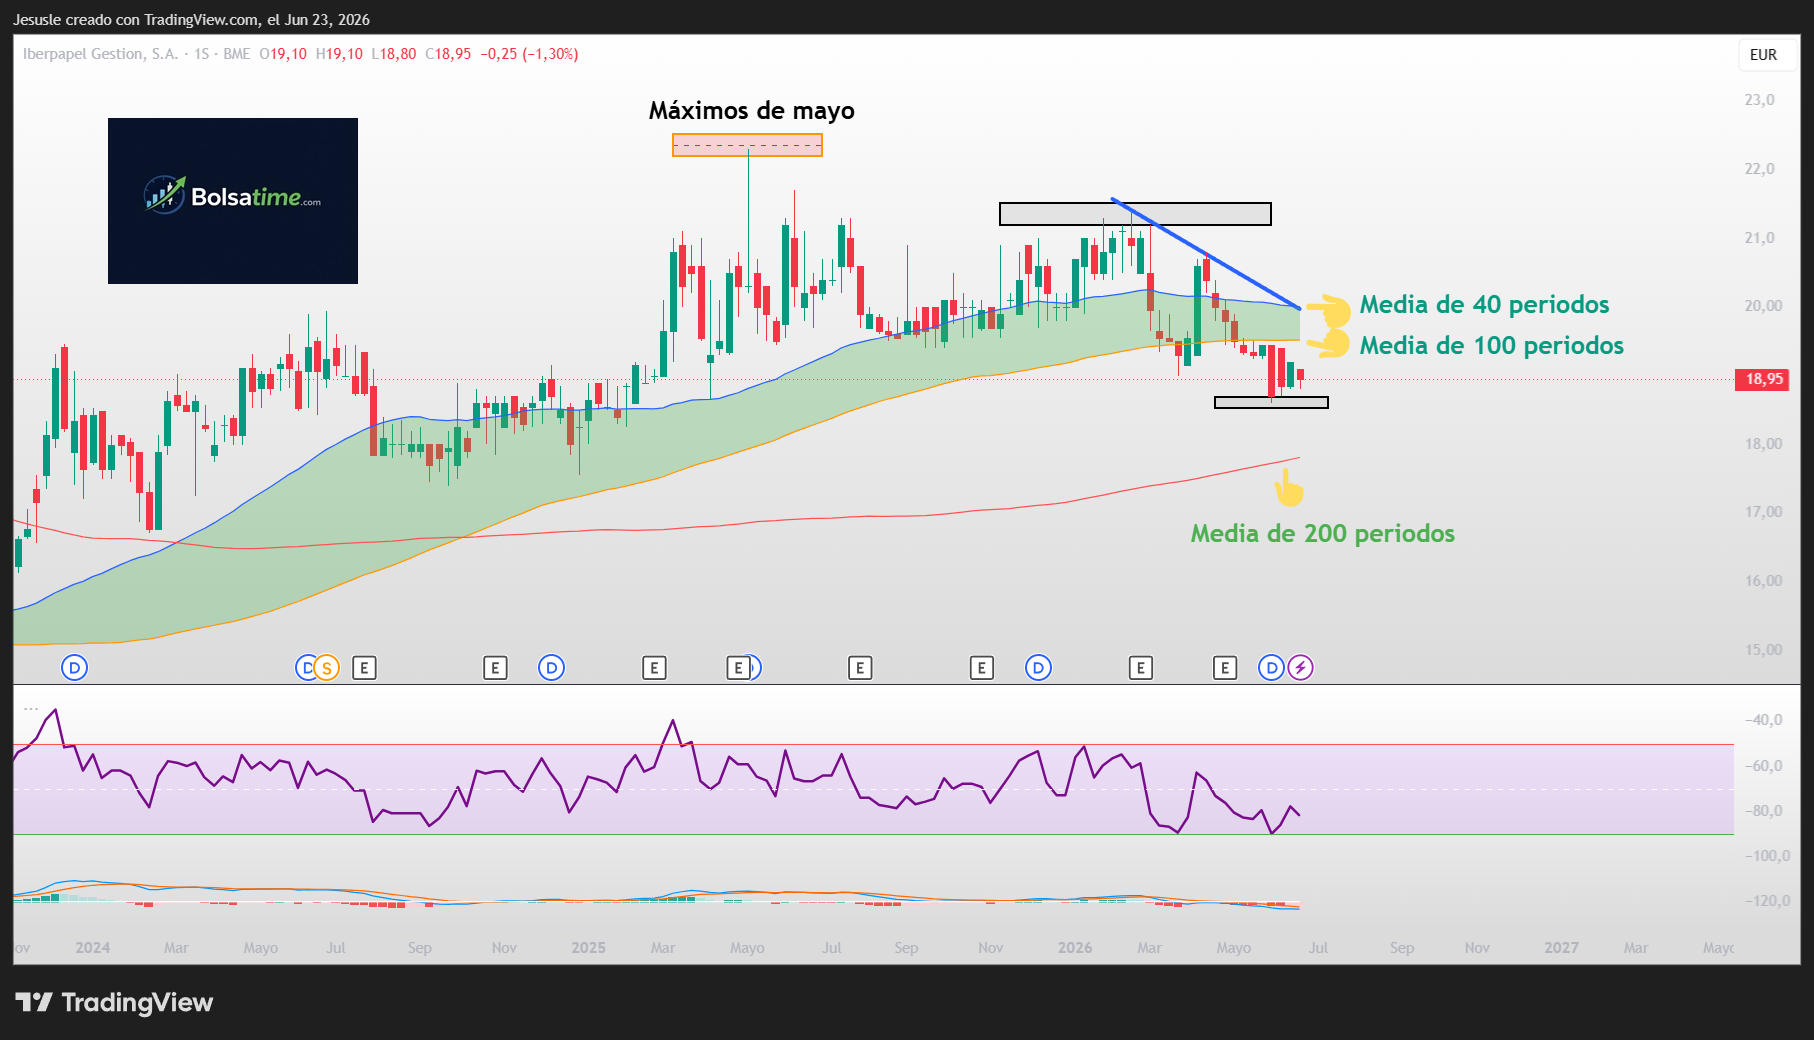The height and width of the screenshot is (1040, 1814).
Task: Click the 16,00 price axis label
Action: [x=1763, y=581]
